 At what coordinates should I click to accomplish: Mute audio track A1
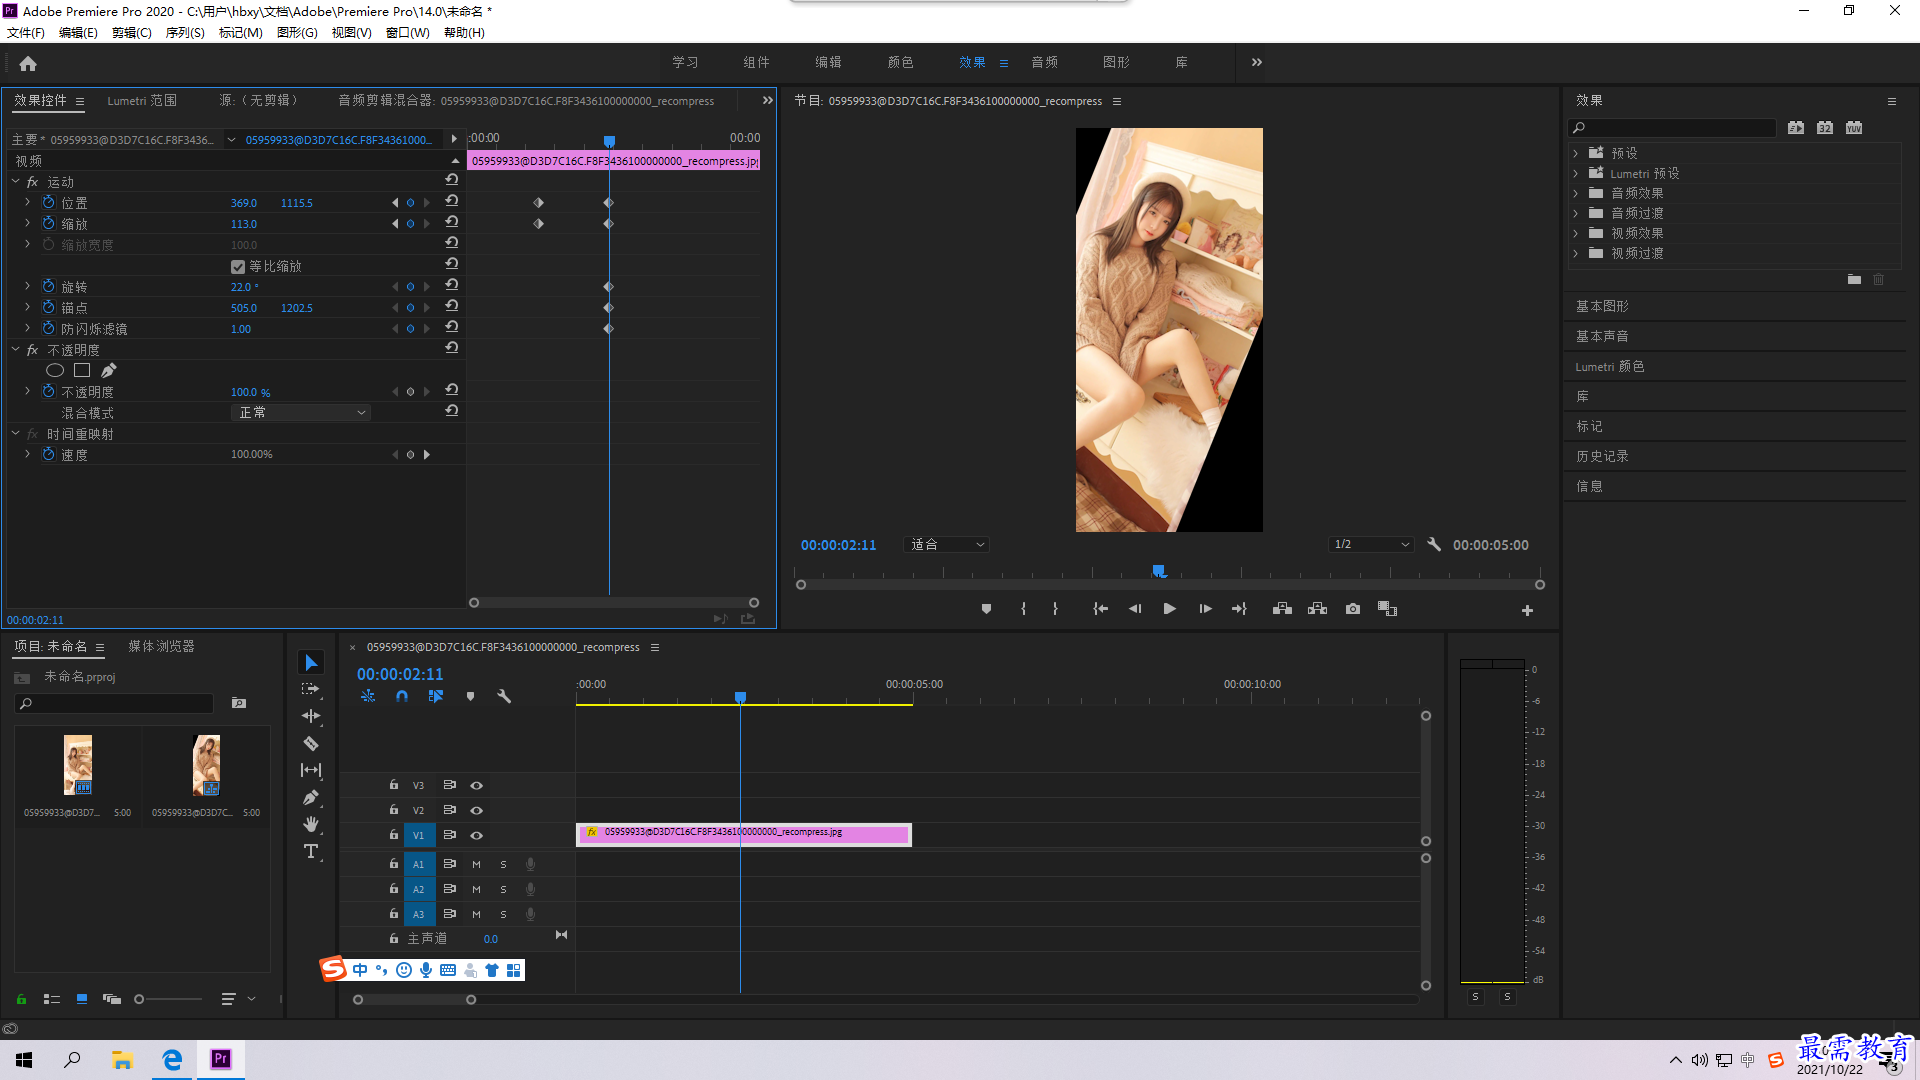click(476, 865)
